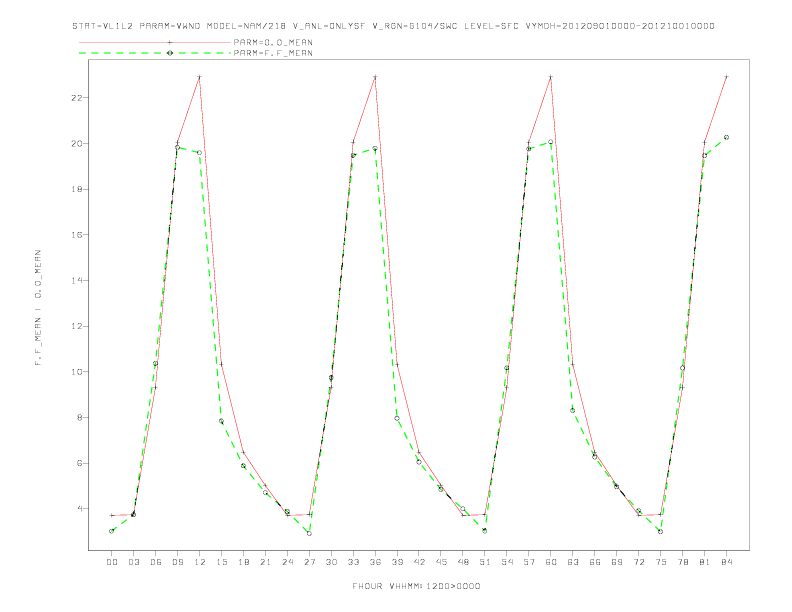The height and width of the screenshot is (612, 792).
Task: Click x-axis forecast hour label 75
Action: 661,562
